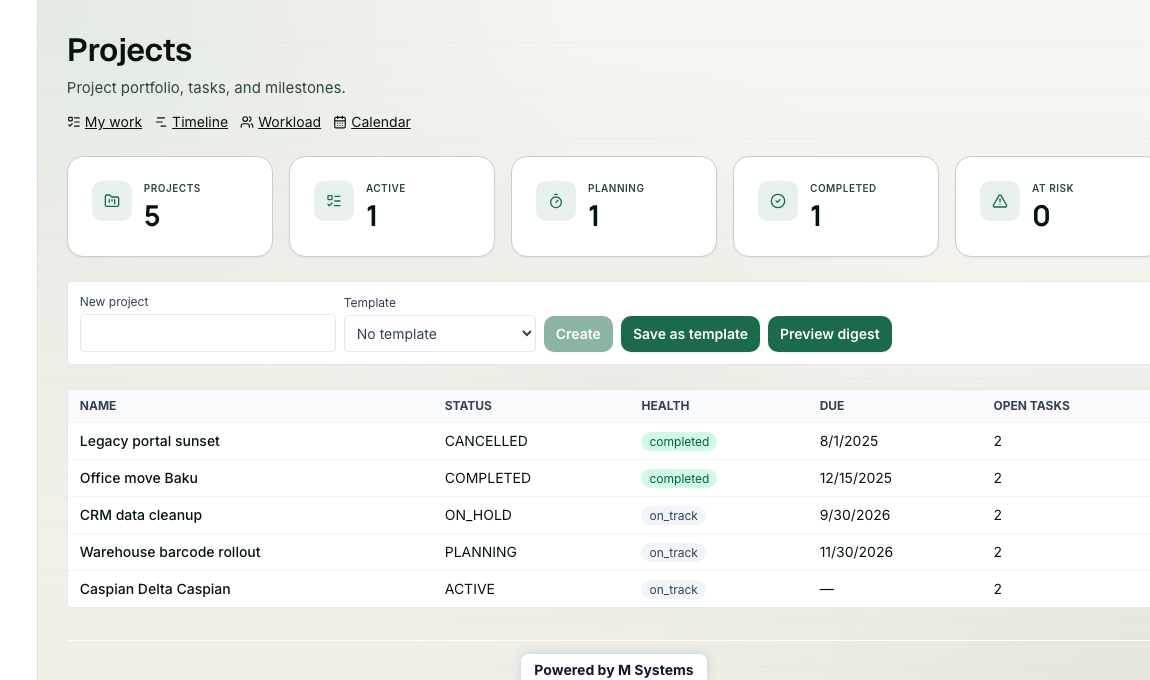
Task: Click the Powered by M Systems badge
Action: coord(614,669)
